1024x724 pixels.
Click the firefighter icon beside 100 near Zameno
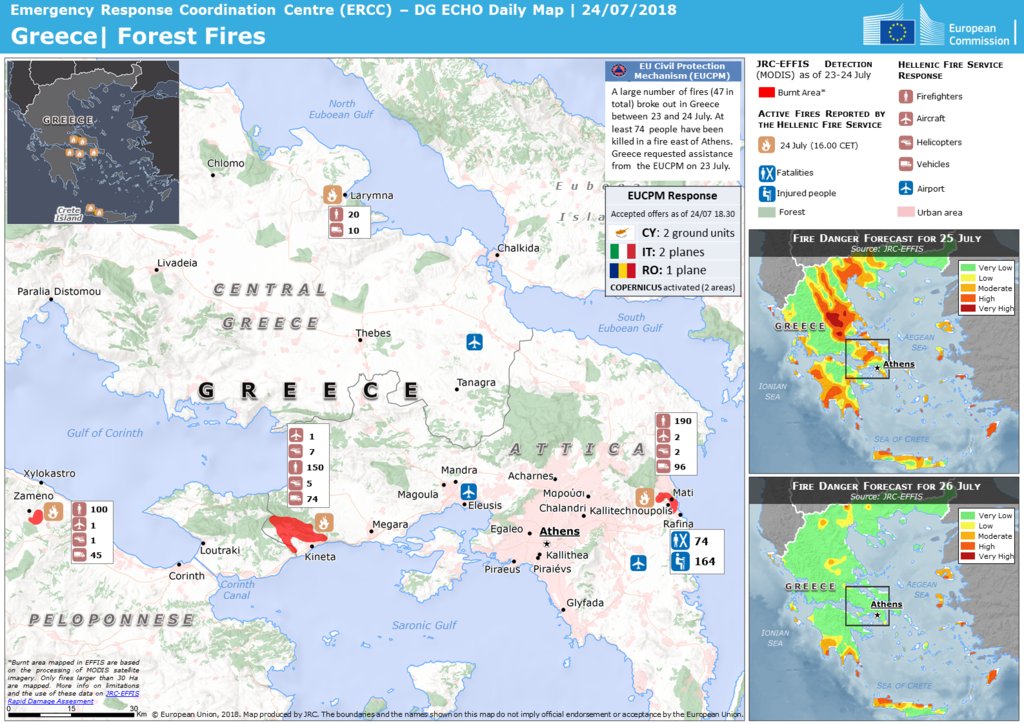pyautogui.click(x=80, y=509)
